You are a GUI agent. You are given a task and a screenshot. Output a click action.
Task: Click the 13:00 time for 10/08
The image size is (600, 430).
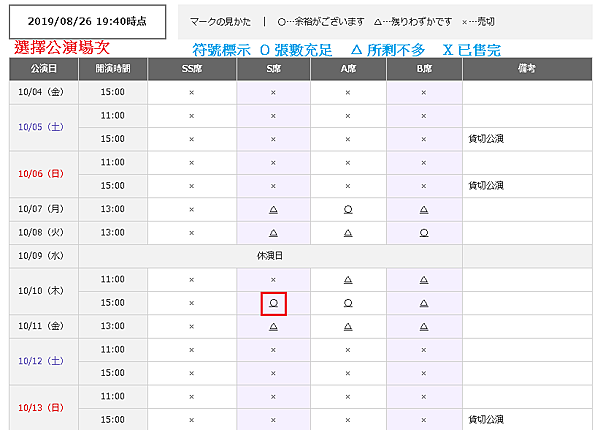tap(112, 233)
